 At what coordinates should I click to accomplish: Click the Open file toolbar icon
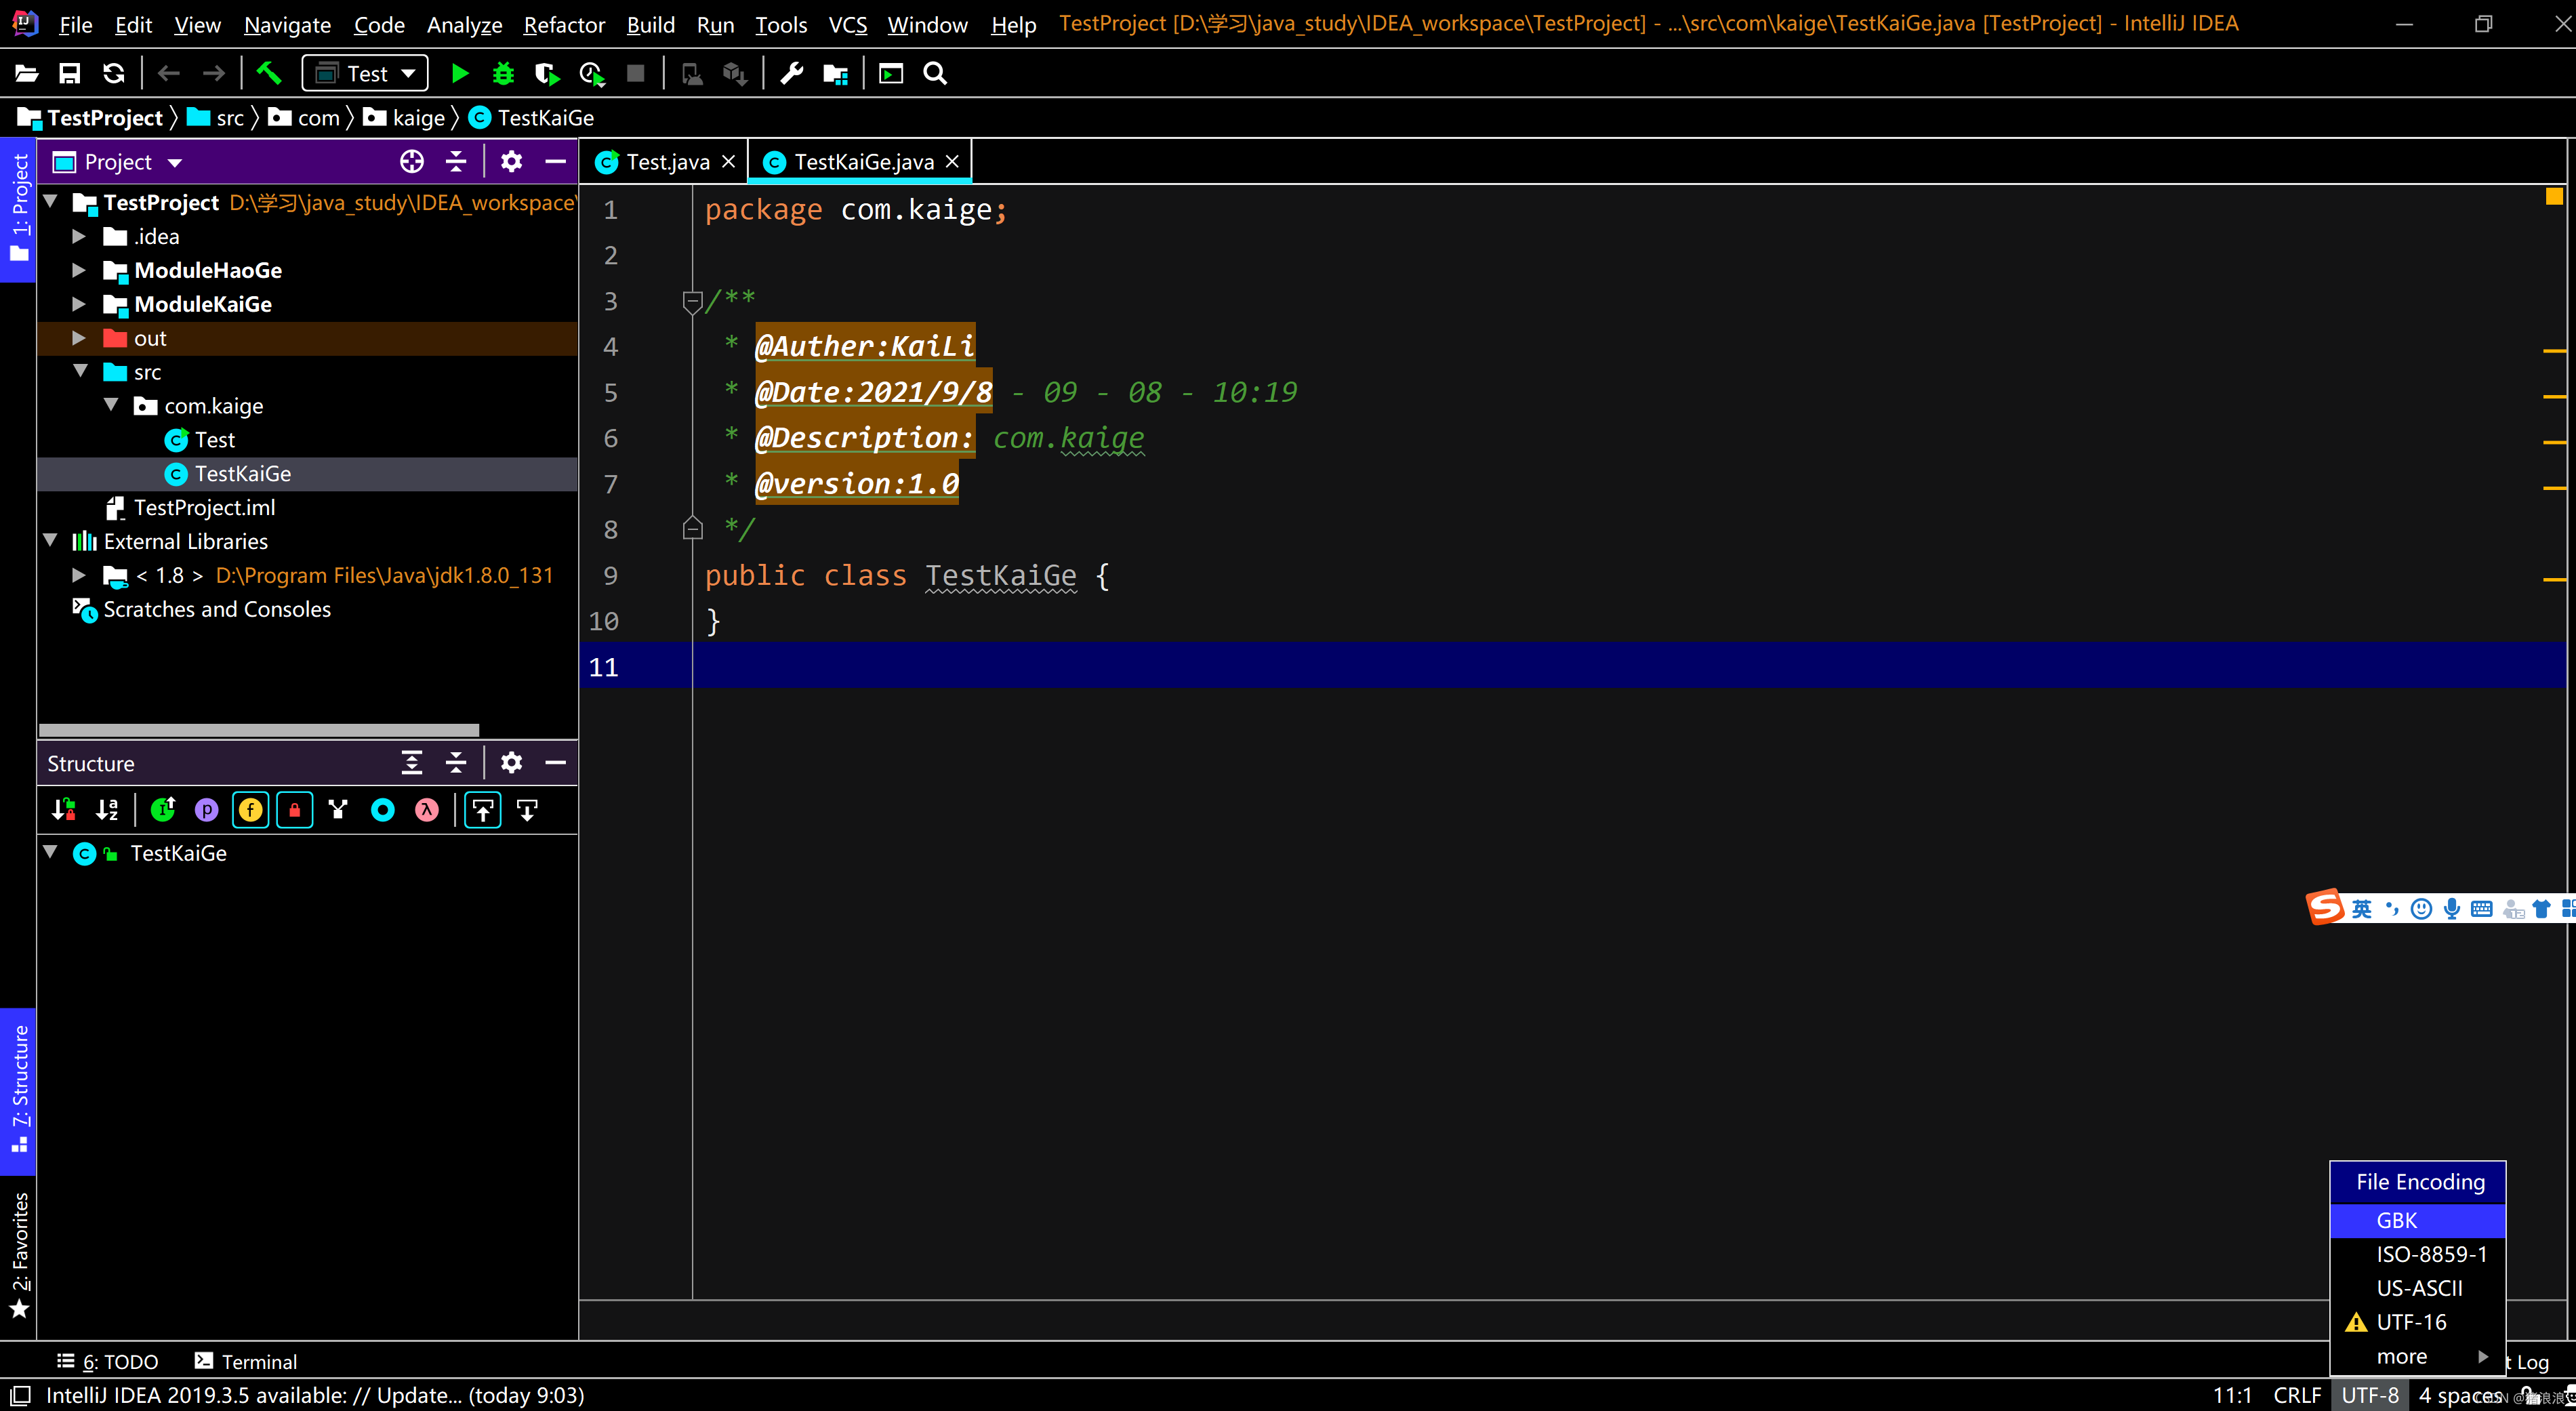26,73
